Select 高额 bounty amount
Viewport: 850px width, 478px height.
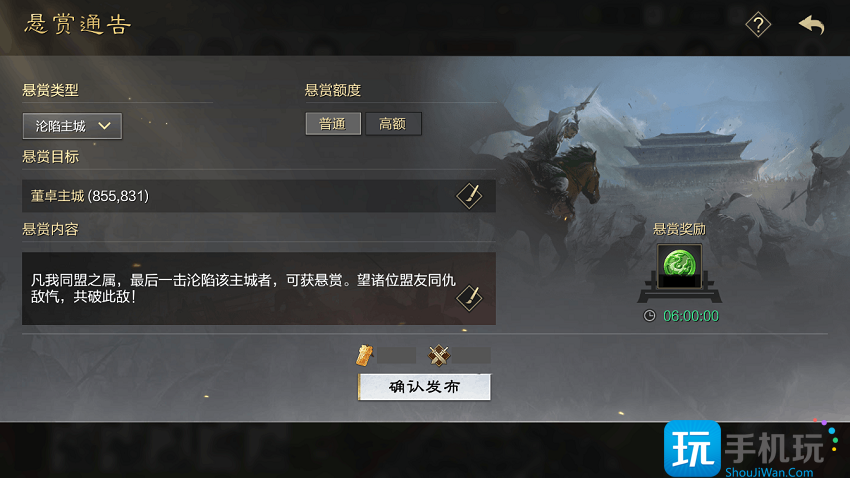(393, 124)
